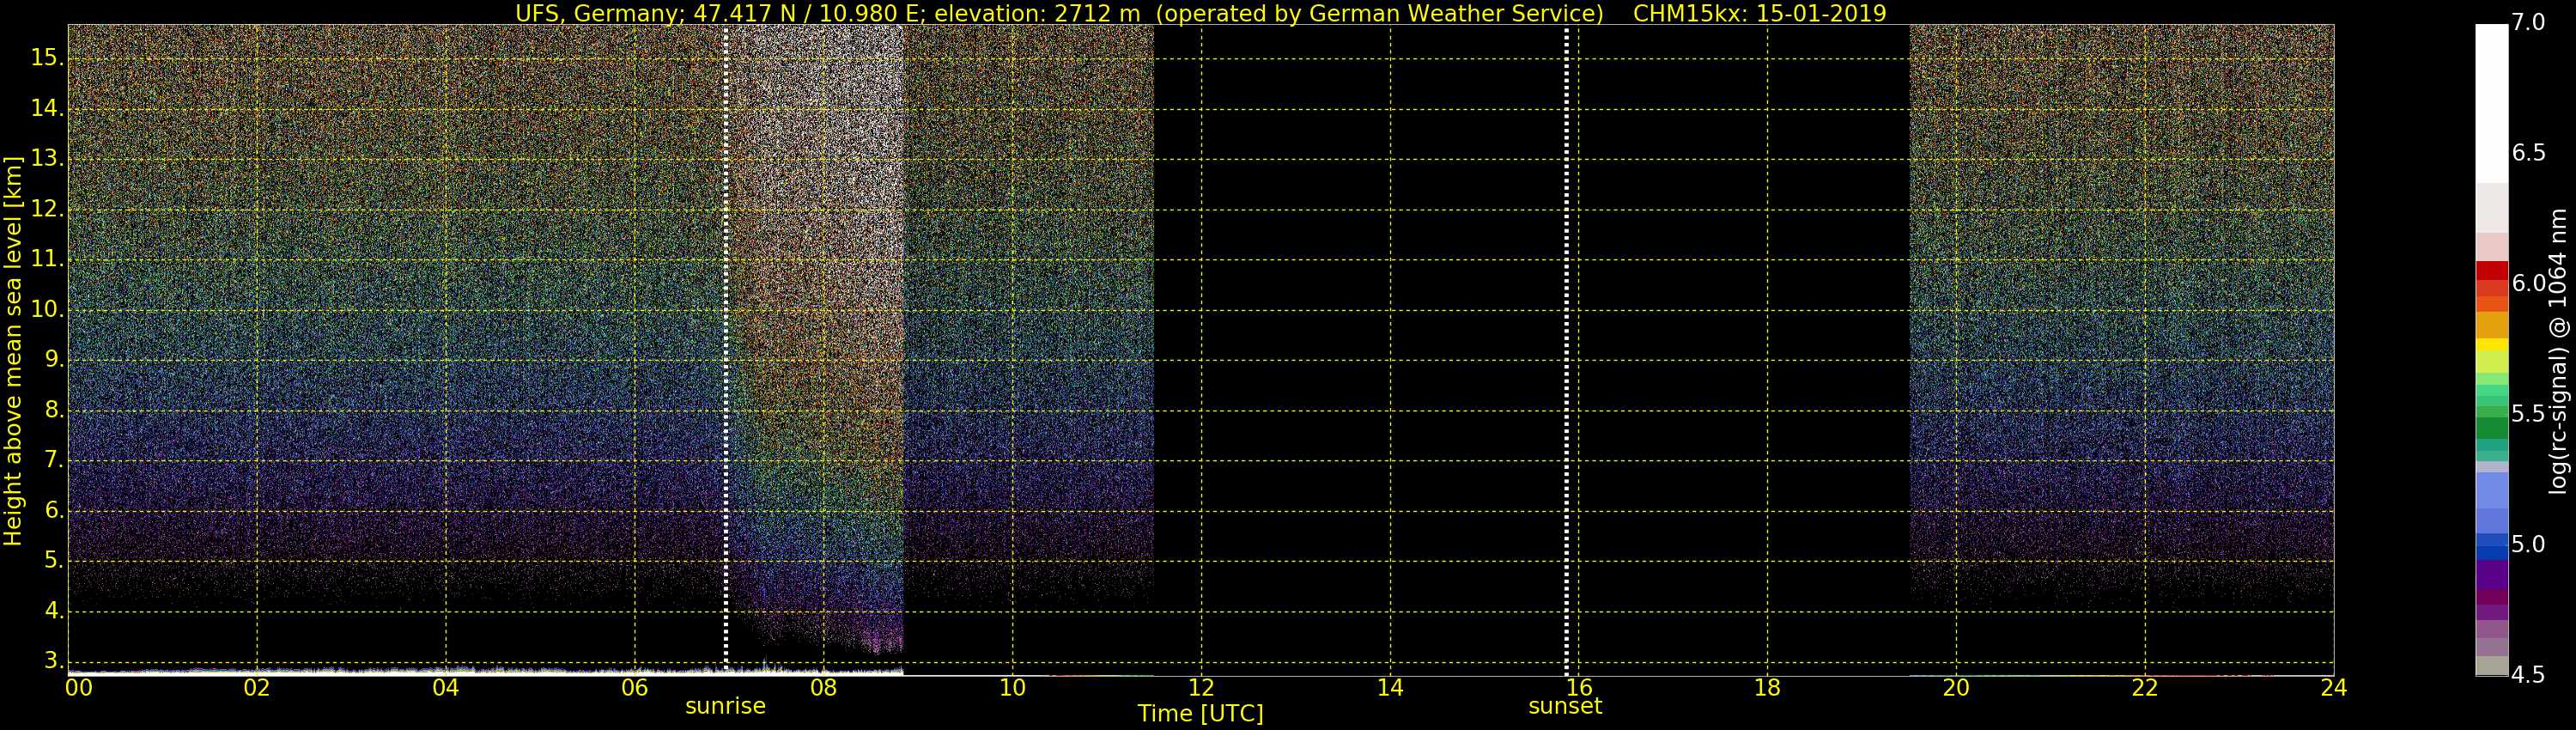Click the '22' time axis tick label
2576x730 pixels.
pos(2145,688)
